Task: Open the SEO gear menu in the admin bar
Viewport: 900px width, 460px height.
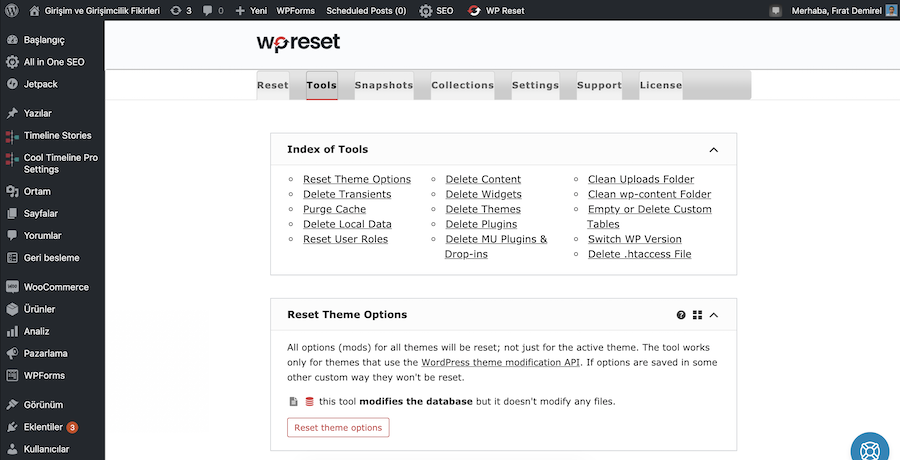Action: pos(436,10)
